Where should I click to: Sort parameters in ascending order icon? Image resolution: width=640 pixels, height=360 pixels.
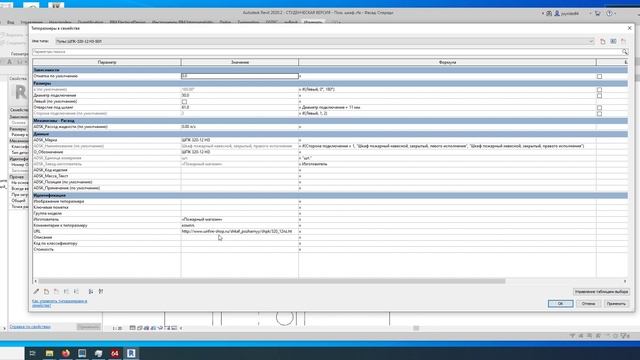(x=91, y=291)
